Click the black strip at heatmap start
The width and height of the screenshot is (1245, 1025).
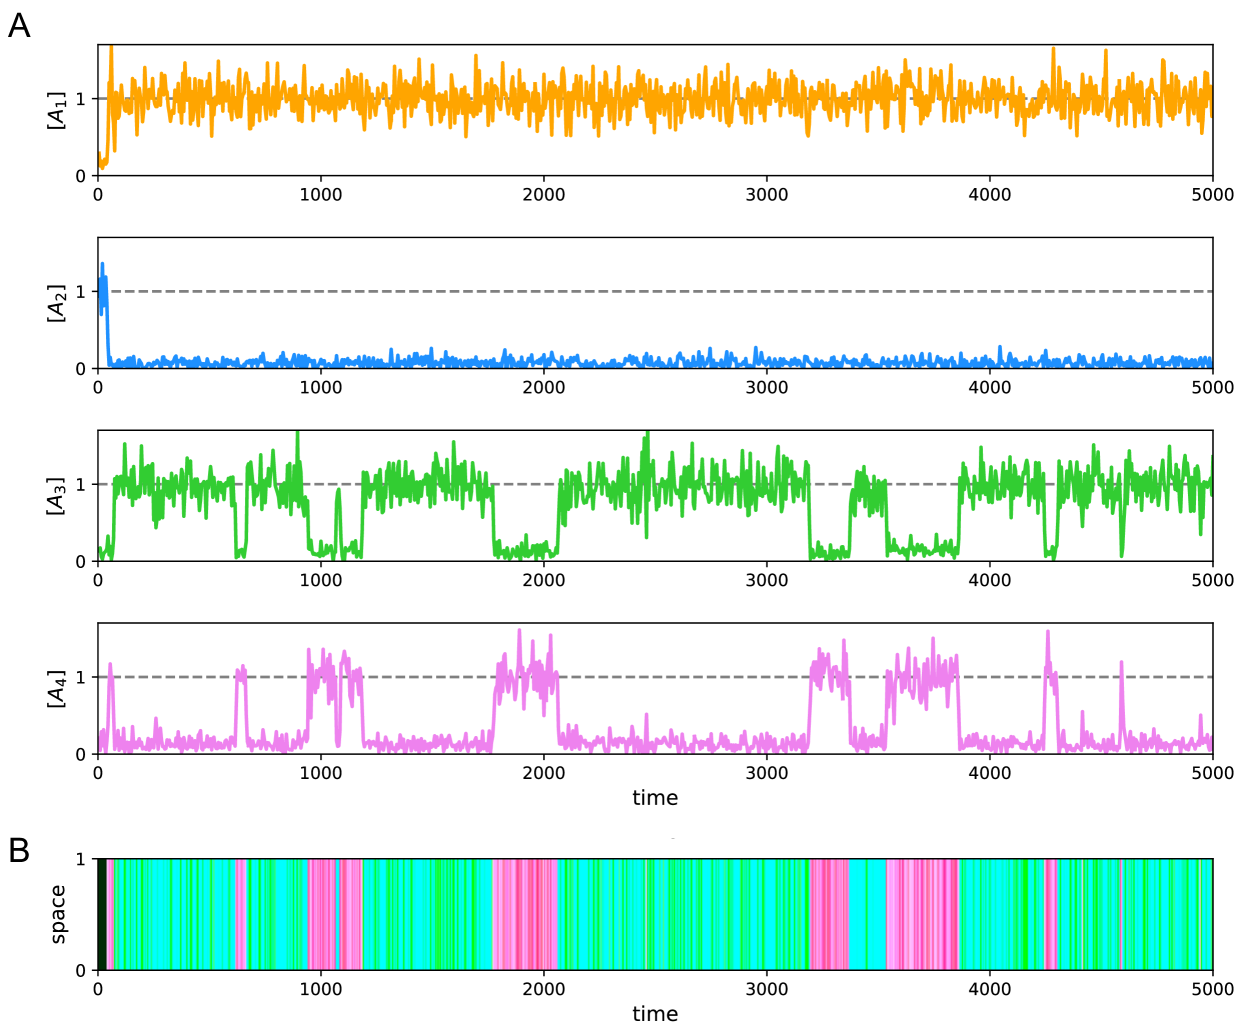101,914
